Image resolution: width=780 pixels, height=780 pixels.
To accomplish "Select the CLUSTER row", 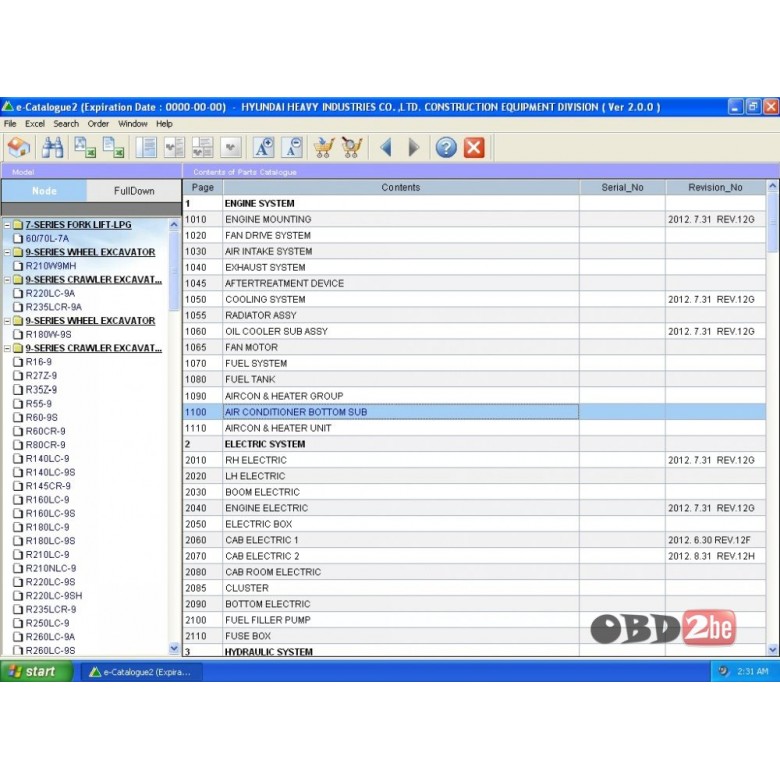I will point(474,588).
